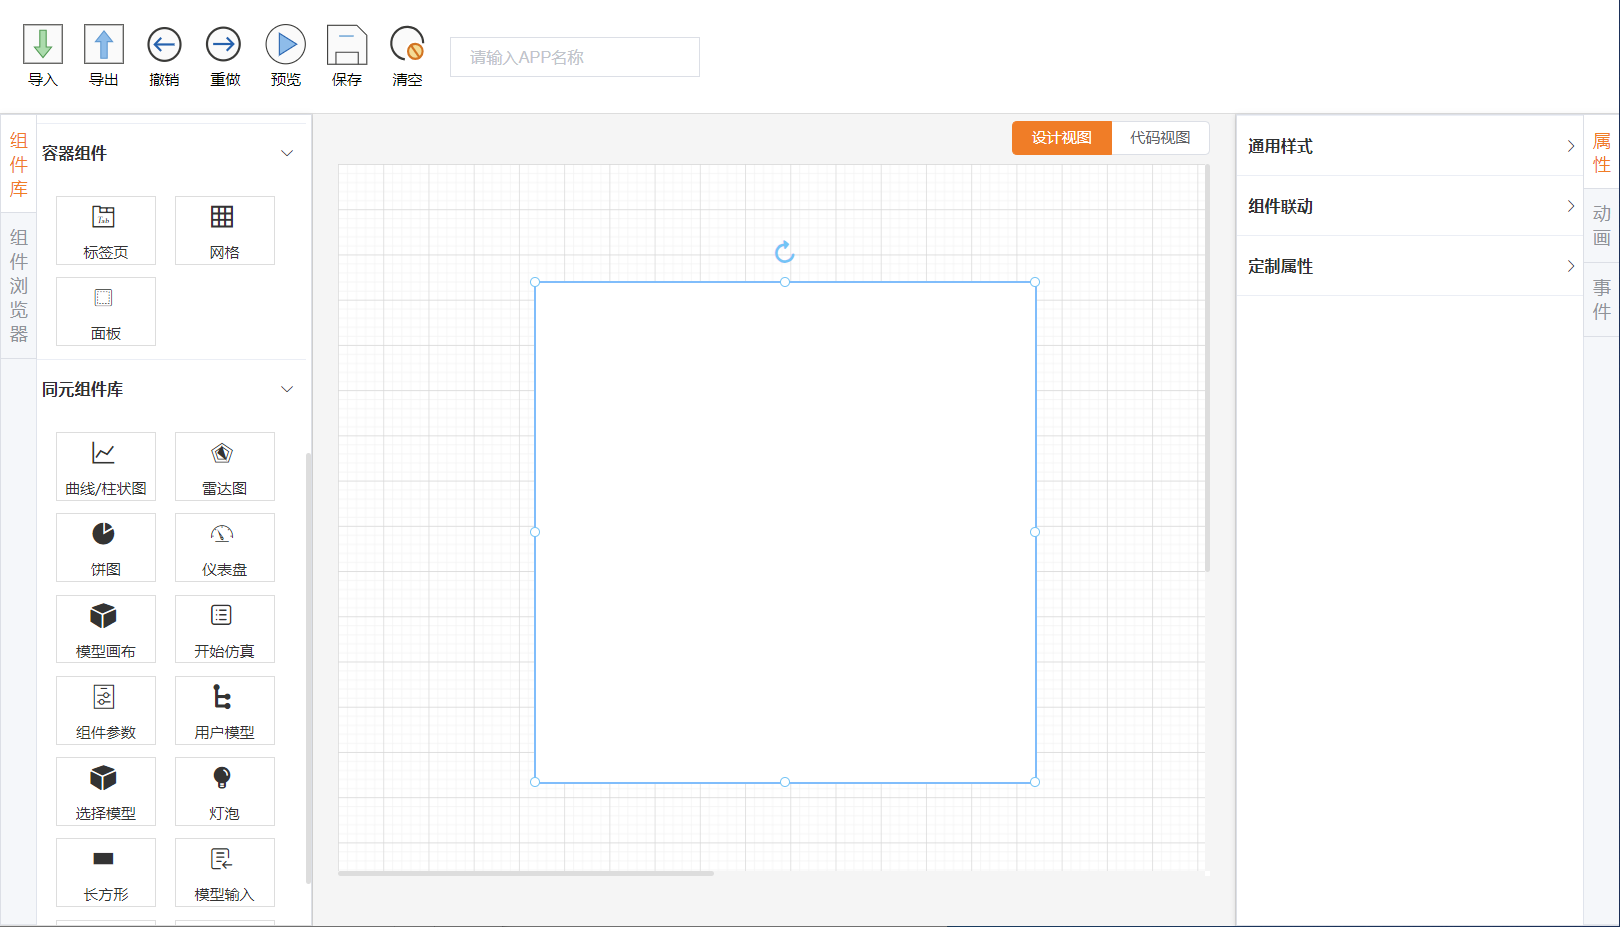The width and height of the screenshot is (1620, 927).
Task: Open the 组件库 side tab
Action: pos(19,165)
